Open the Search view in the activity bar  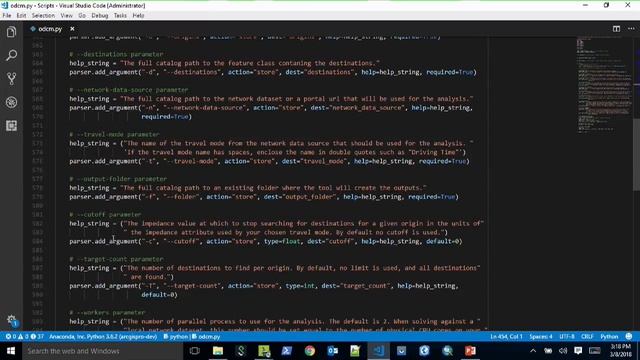(x=11, y=55)
